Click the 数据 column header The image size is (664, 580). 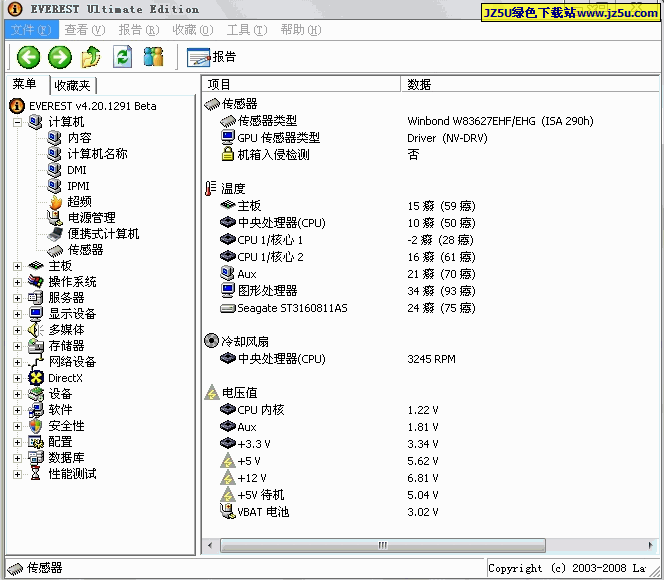click(530, 84)
